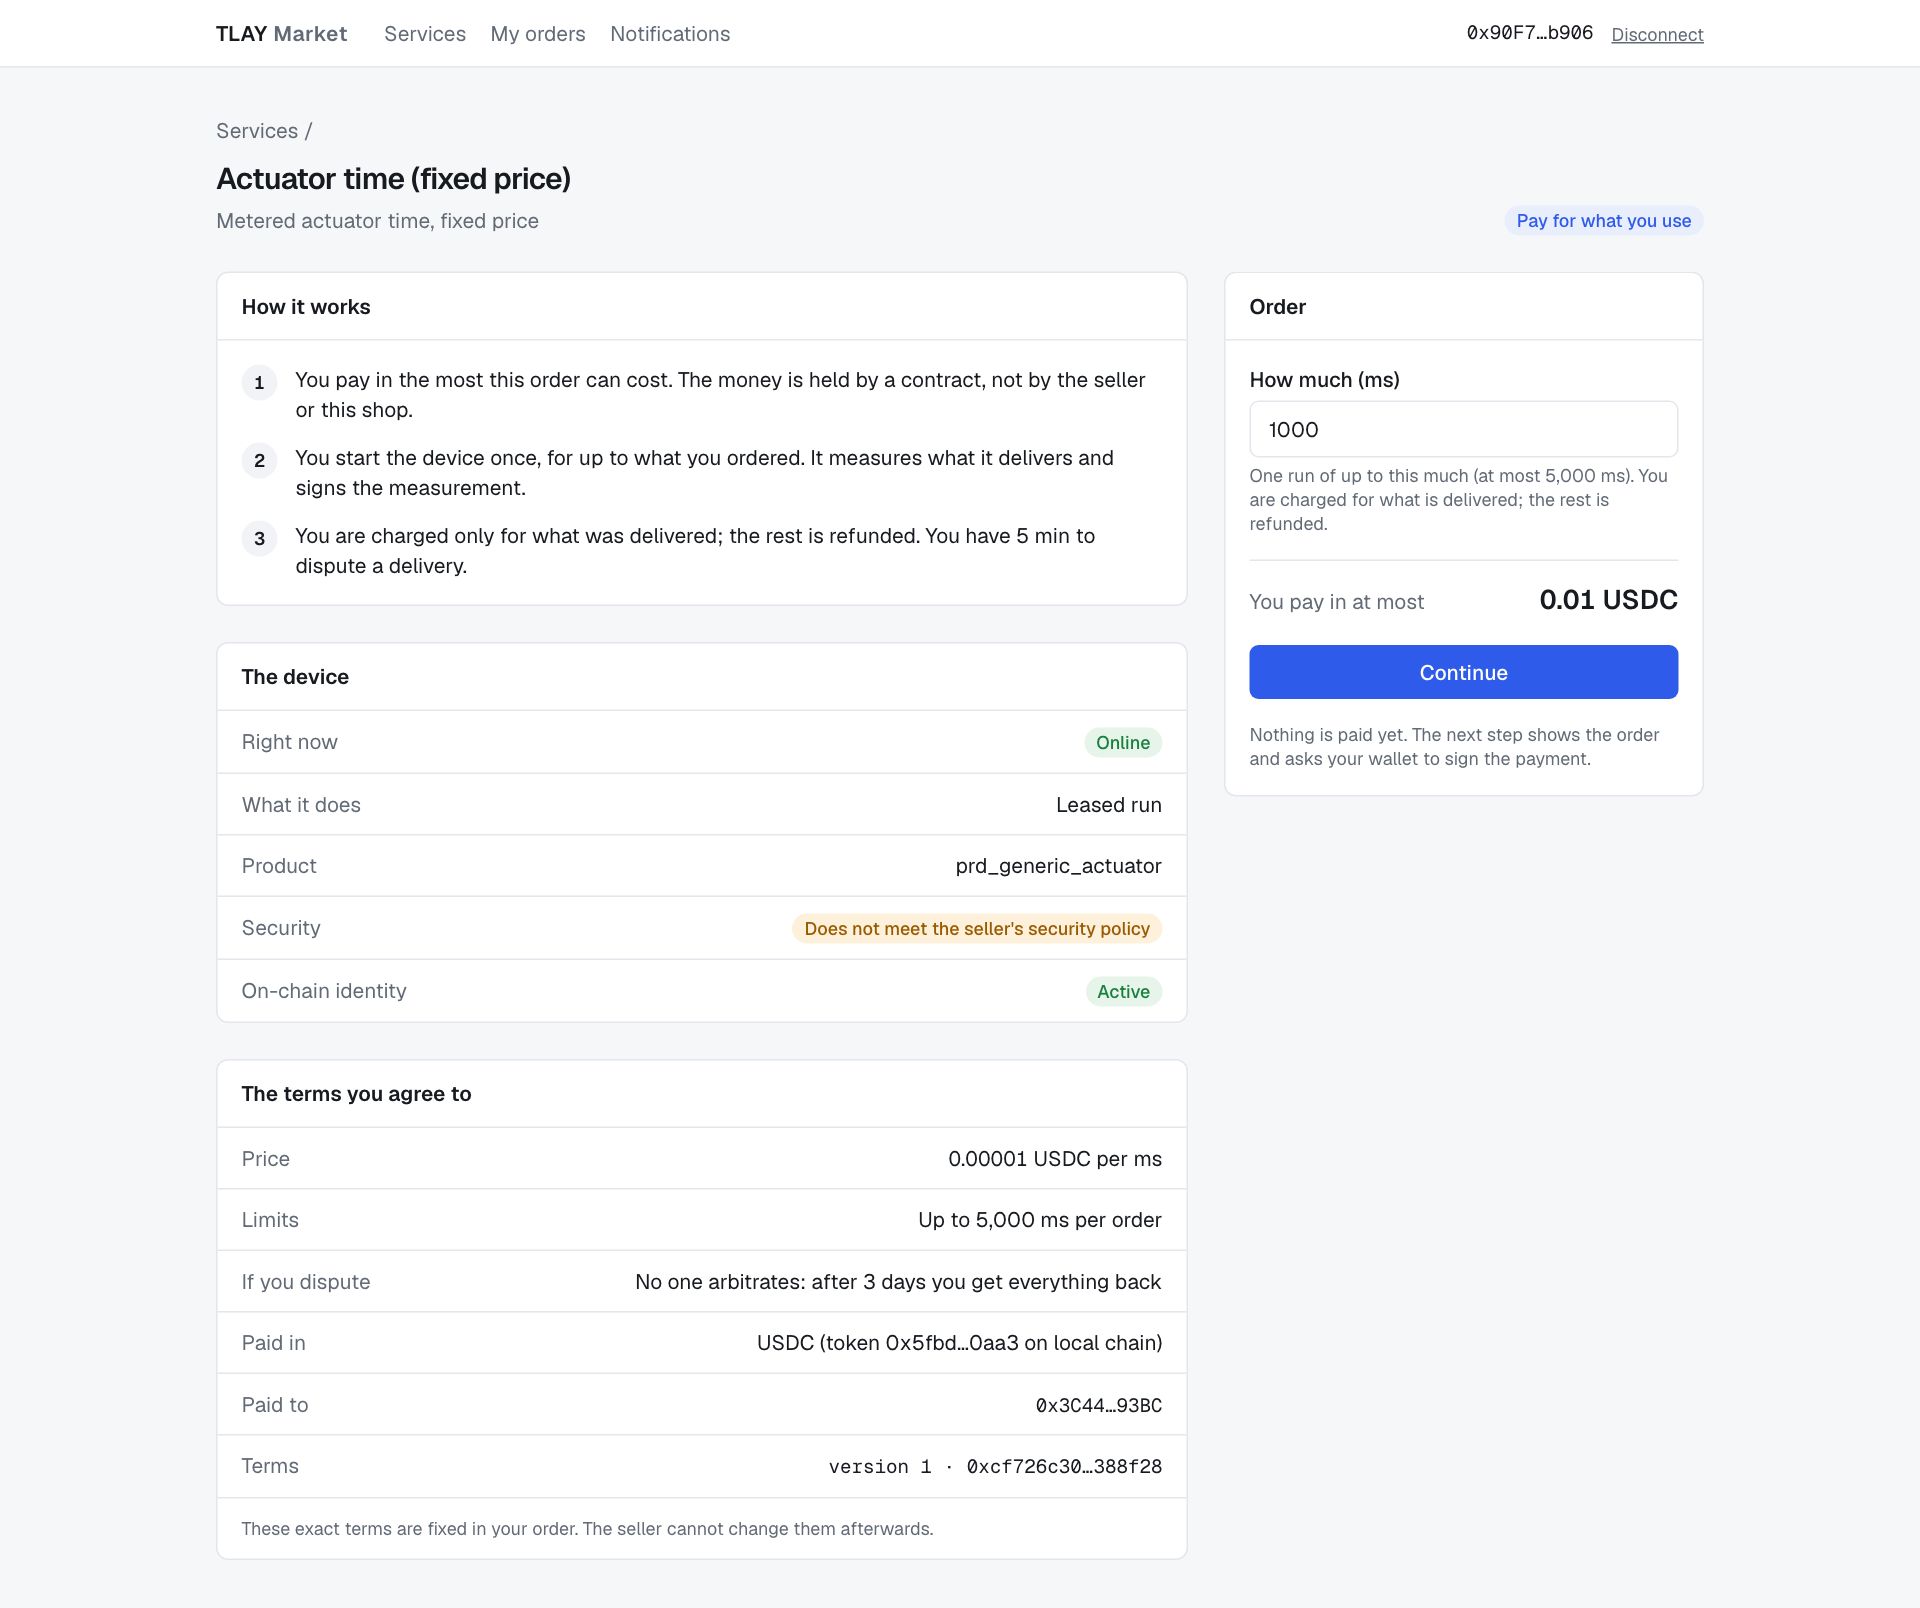Click Up to 5,000 ms per order
Viewport: 1920px width, 1608px height.
tap(1039, 1220)
